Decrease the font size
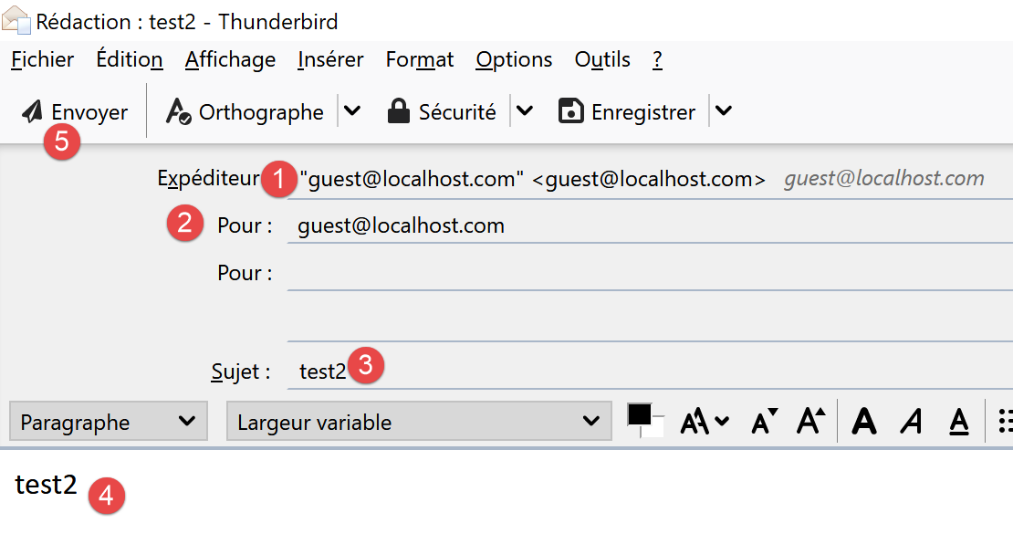1013x544 pixels. click(764, 422)
